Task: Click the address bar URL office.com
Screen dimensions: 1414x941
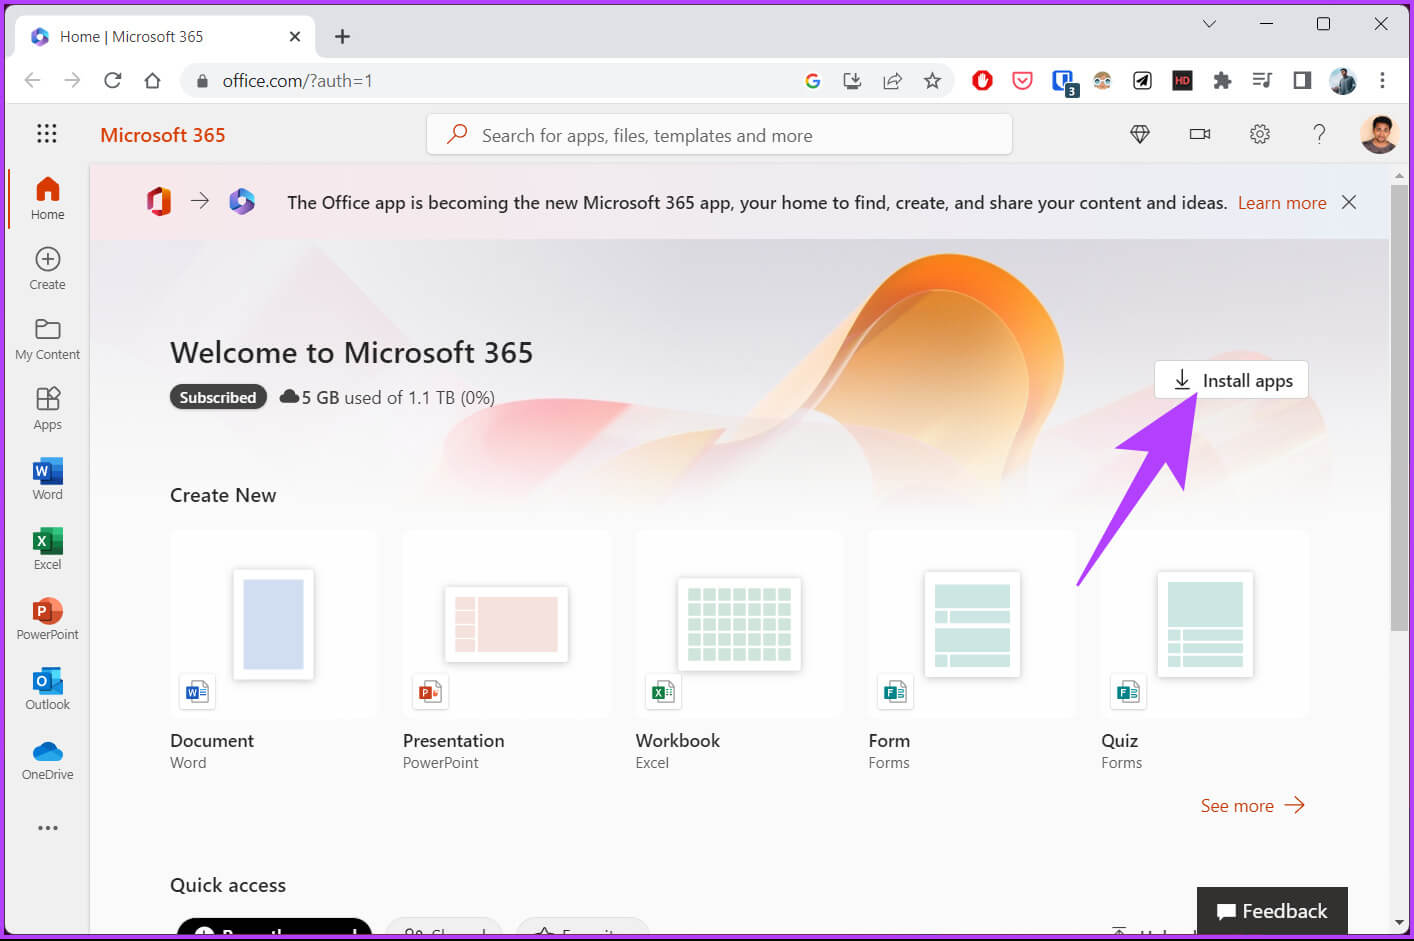Action: click(297, 81)
